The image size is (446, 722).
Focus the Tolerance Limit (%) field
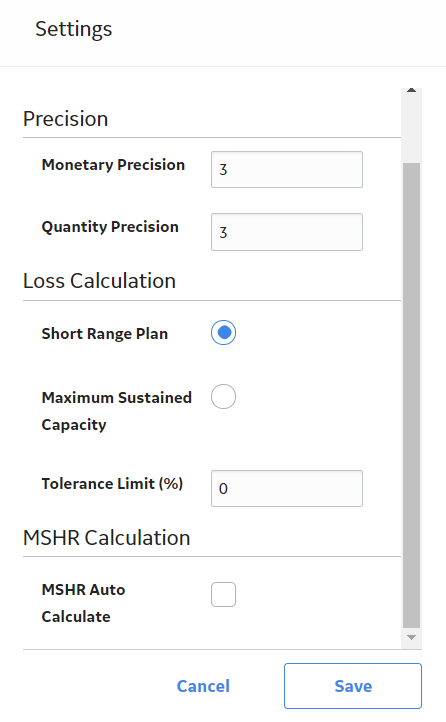pyautogui.click(x=287, y=489)
